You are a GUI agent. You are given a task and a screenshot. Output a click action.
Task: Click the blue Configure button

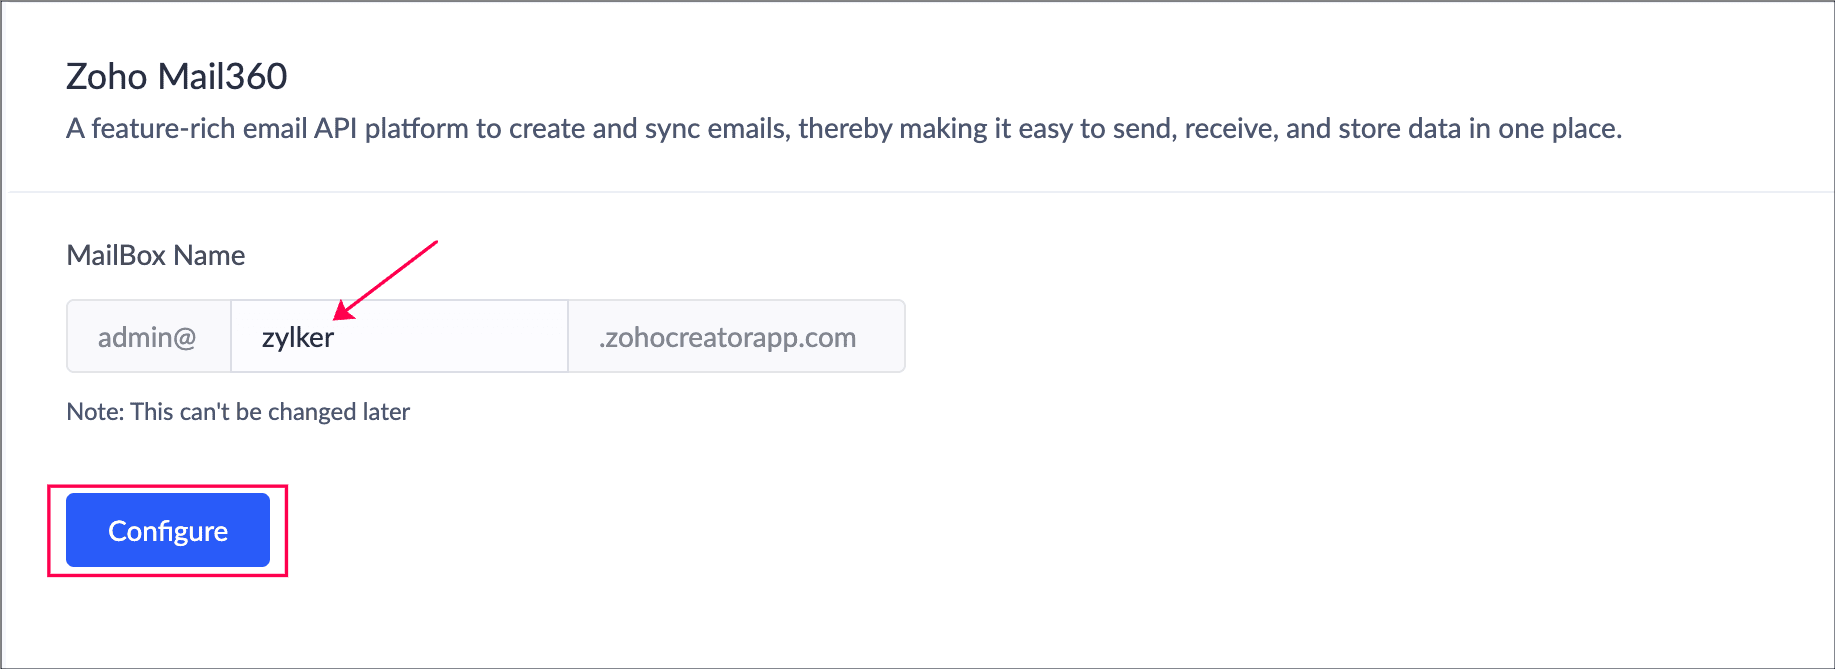(168, 530)
